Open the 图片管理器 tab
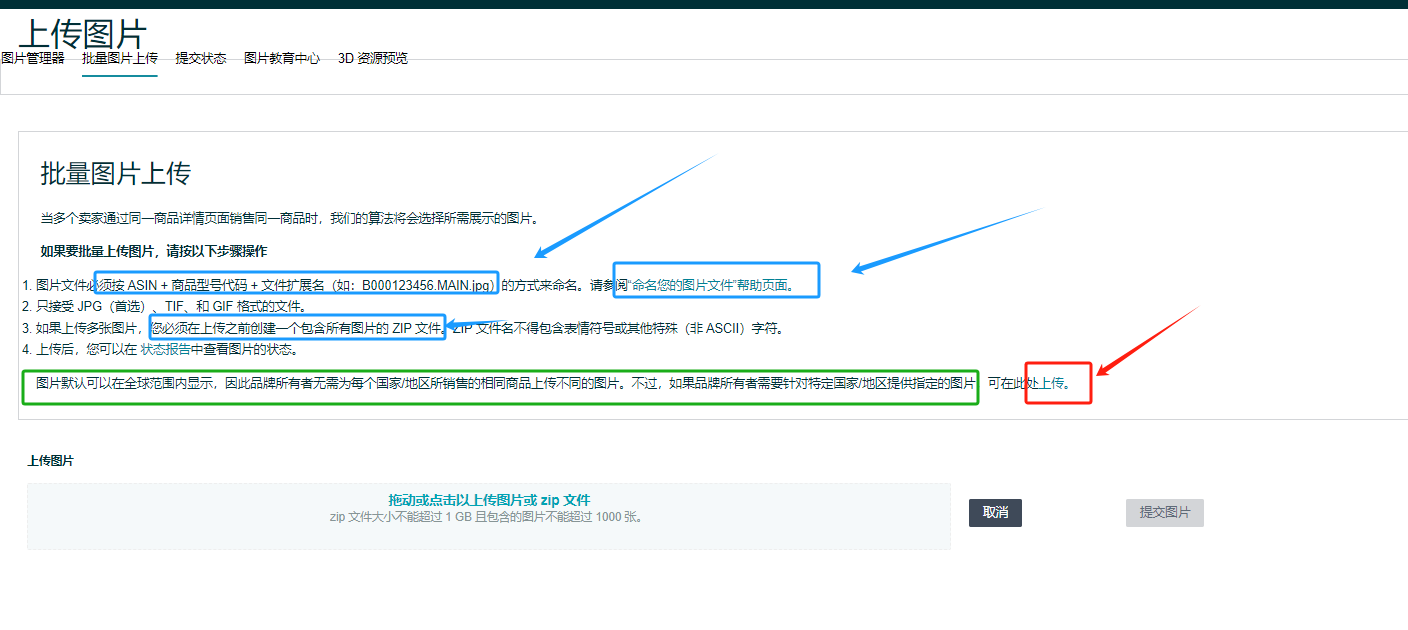The width and height of the screenshot is (1408, 630). click(33, 58)
